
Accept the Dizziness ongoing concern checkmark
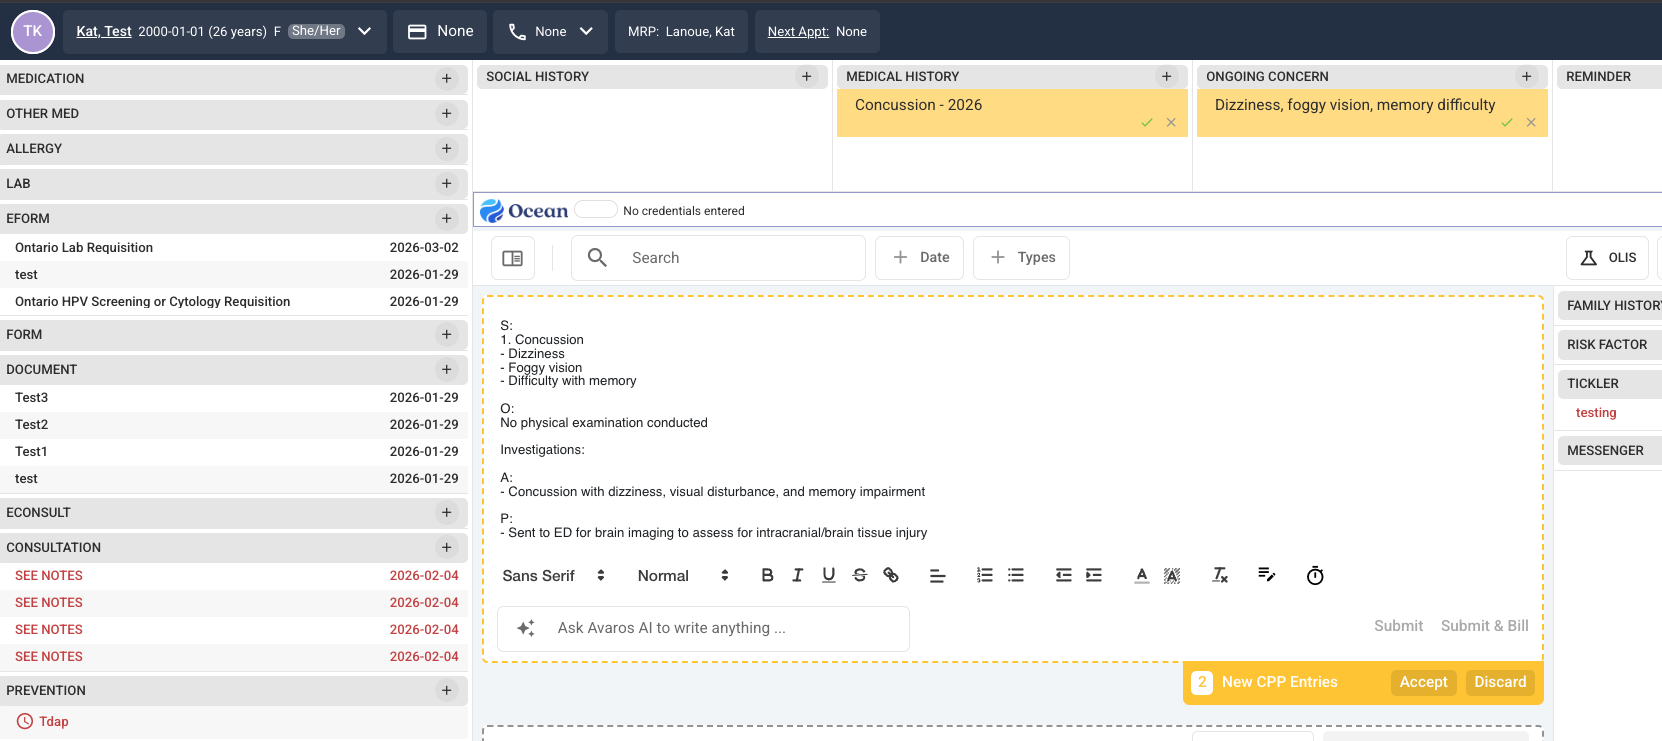pyautogui.click(x=1507, y=123)
